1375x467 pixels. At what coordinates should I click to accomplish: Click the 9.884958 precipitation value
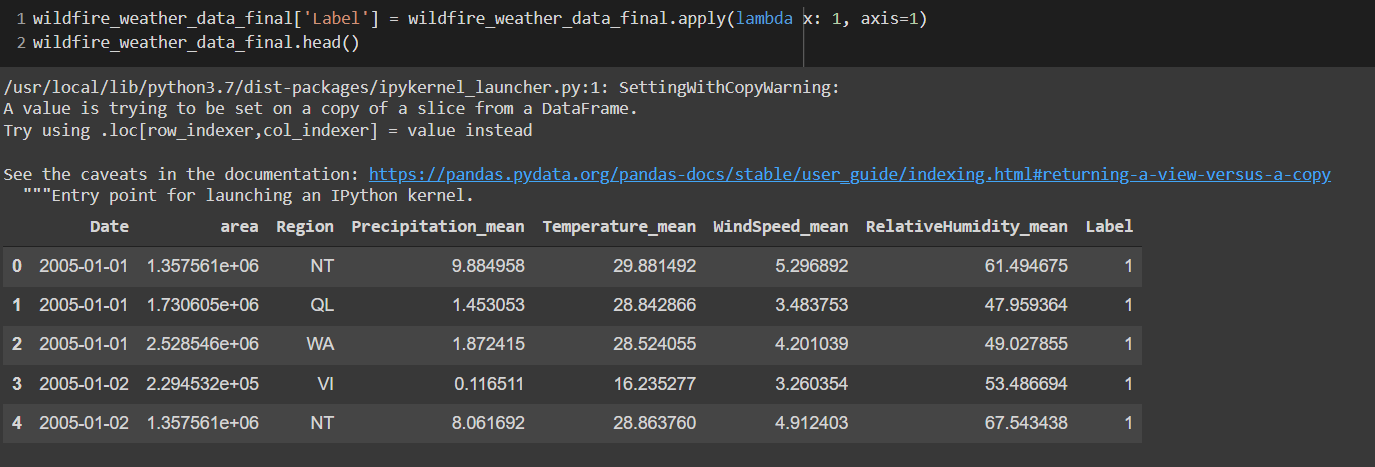[488, 266]
